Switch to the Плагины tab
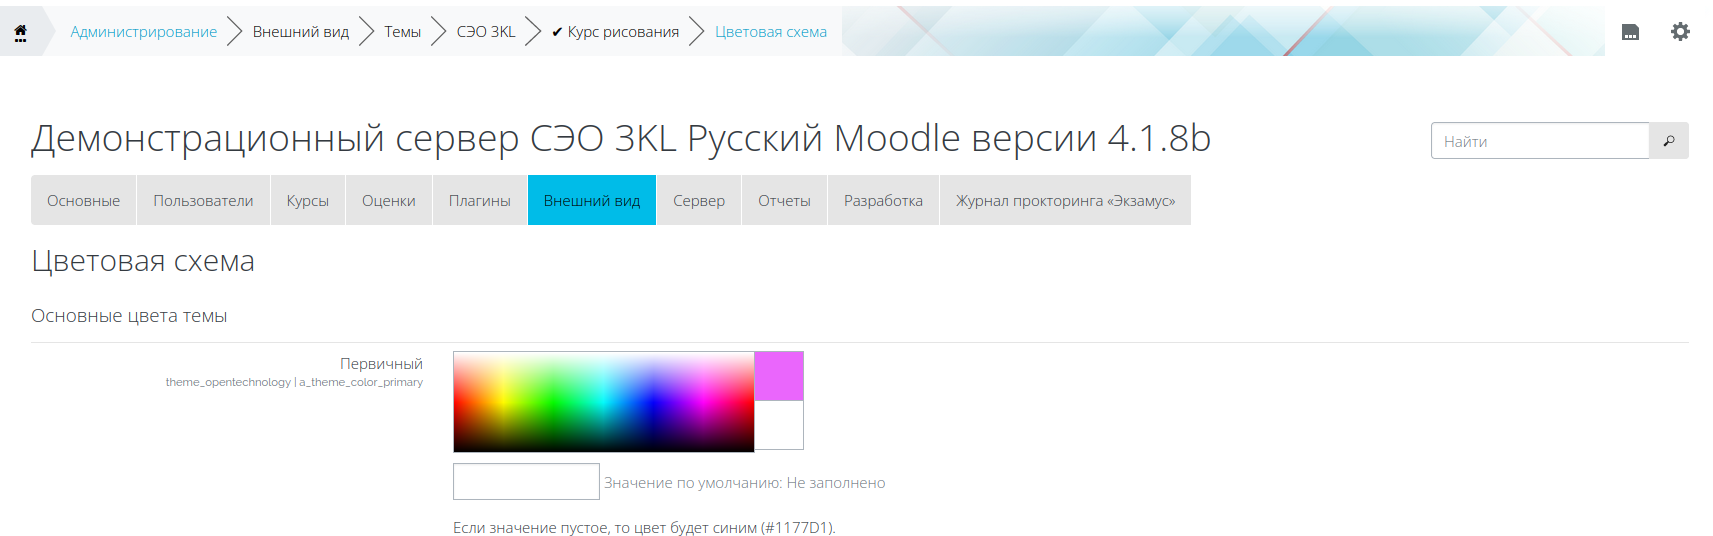The width and height of the screenshot is (1713, 536). (480, 200)
